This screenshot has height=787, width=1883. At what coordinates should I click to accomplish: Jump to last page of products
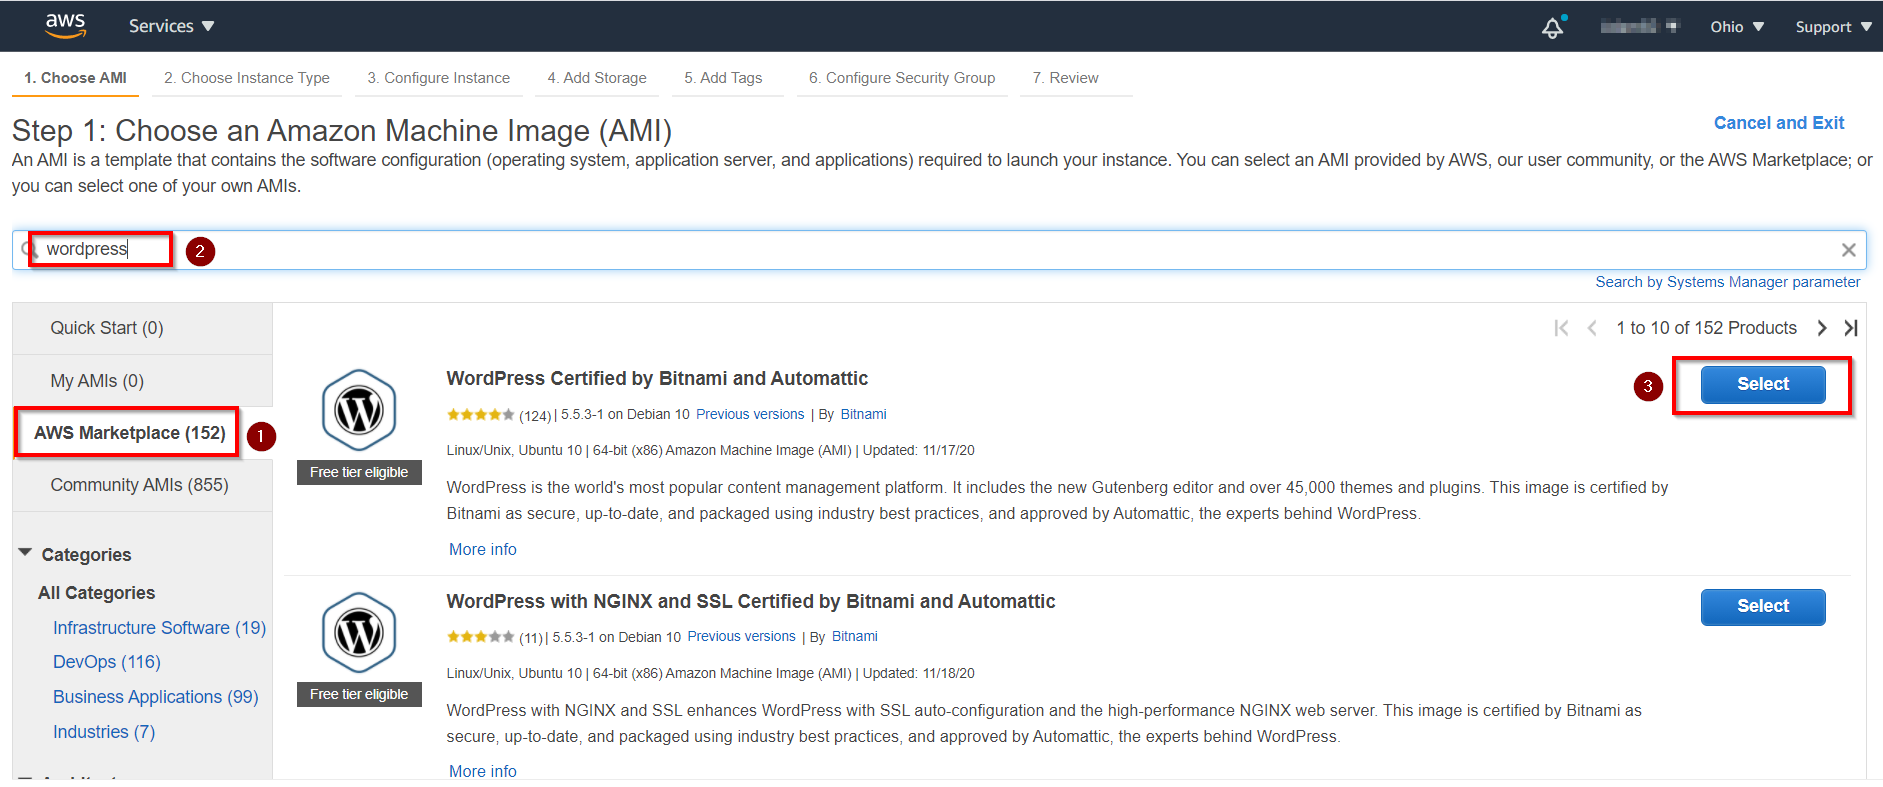(x=1851, y=328)
